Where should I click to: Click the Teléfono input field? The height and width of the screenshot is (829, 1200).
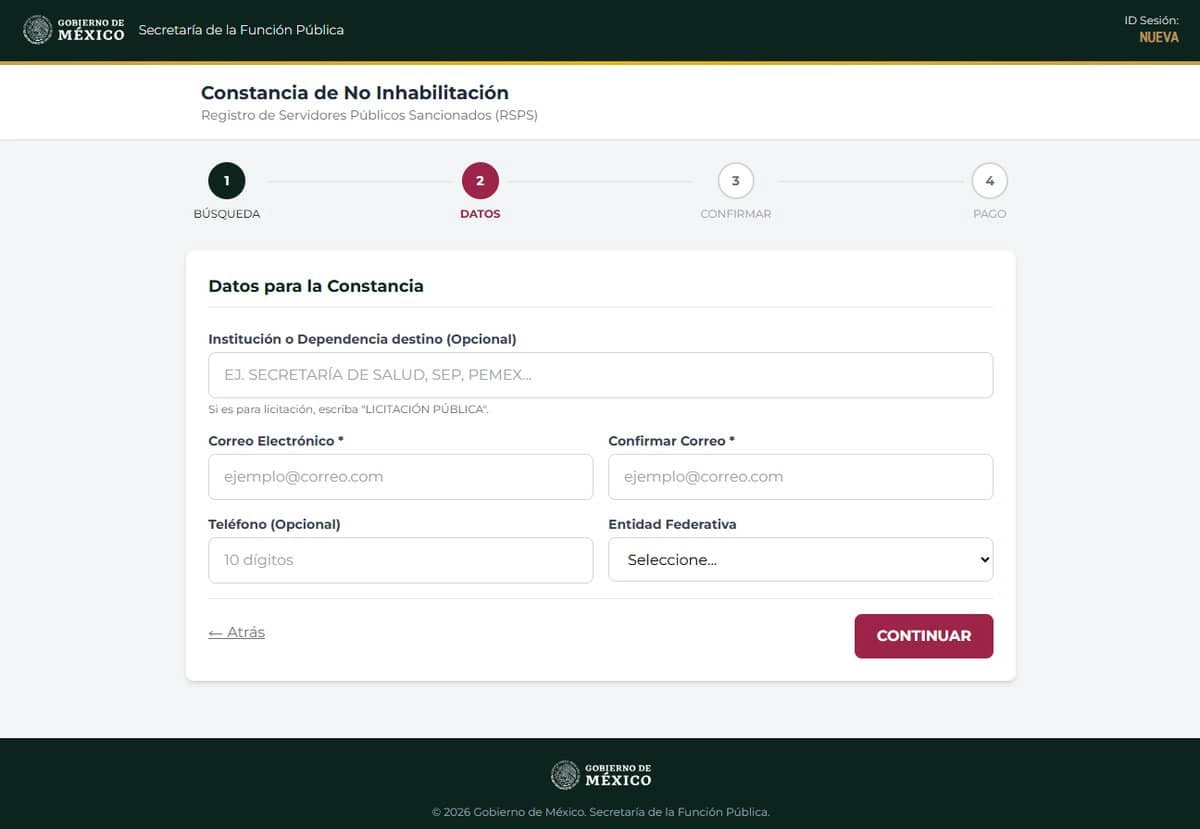(x=400, y=560)
